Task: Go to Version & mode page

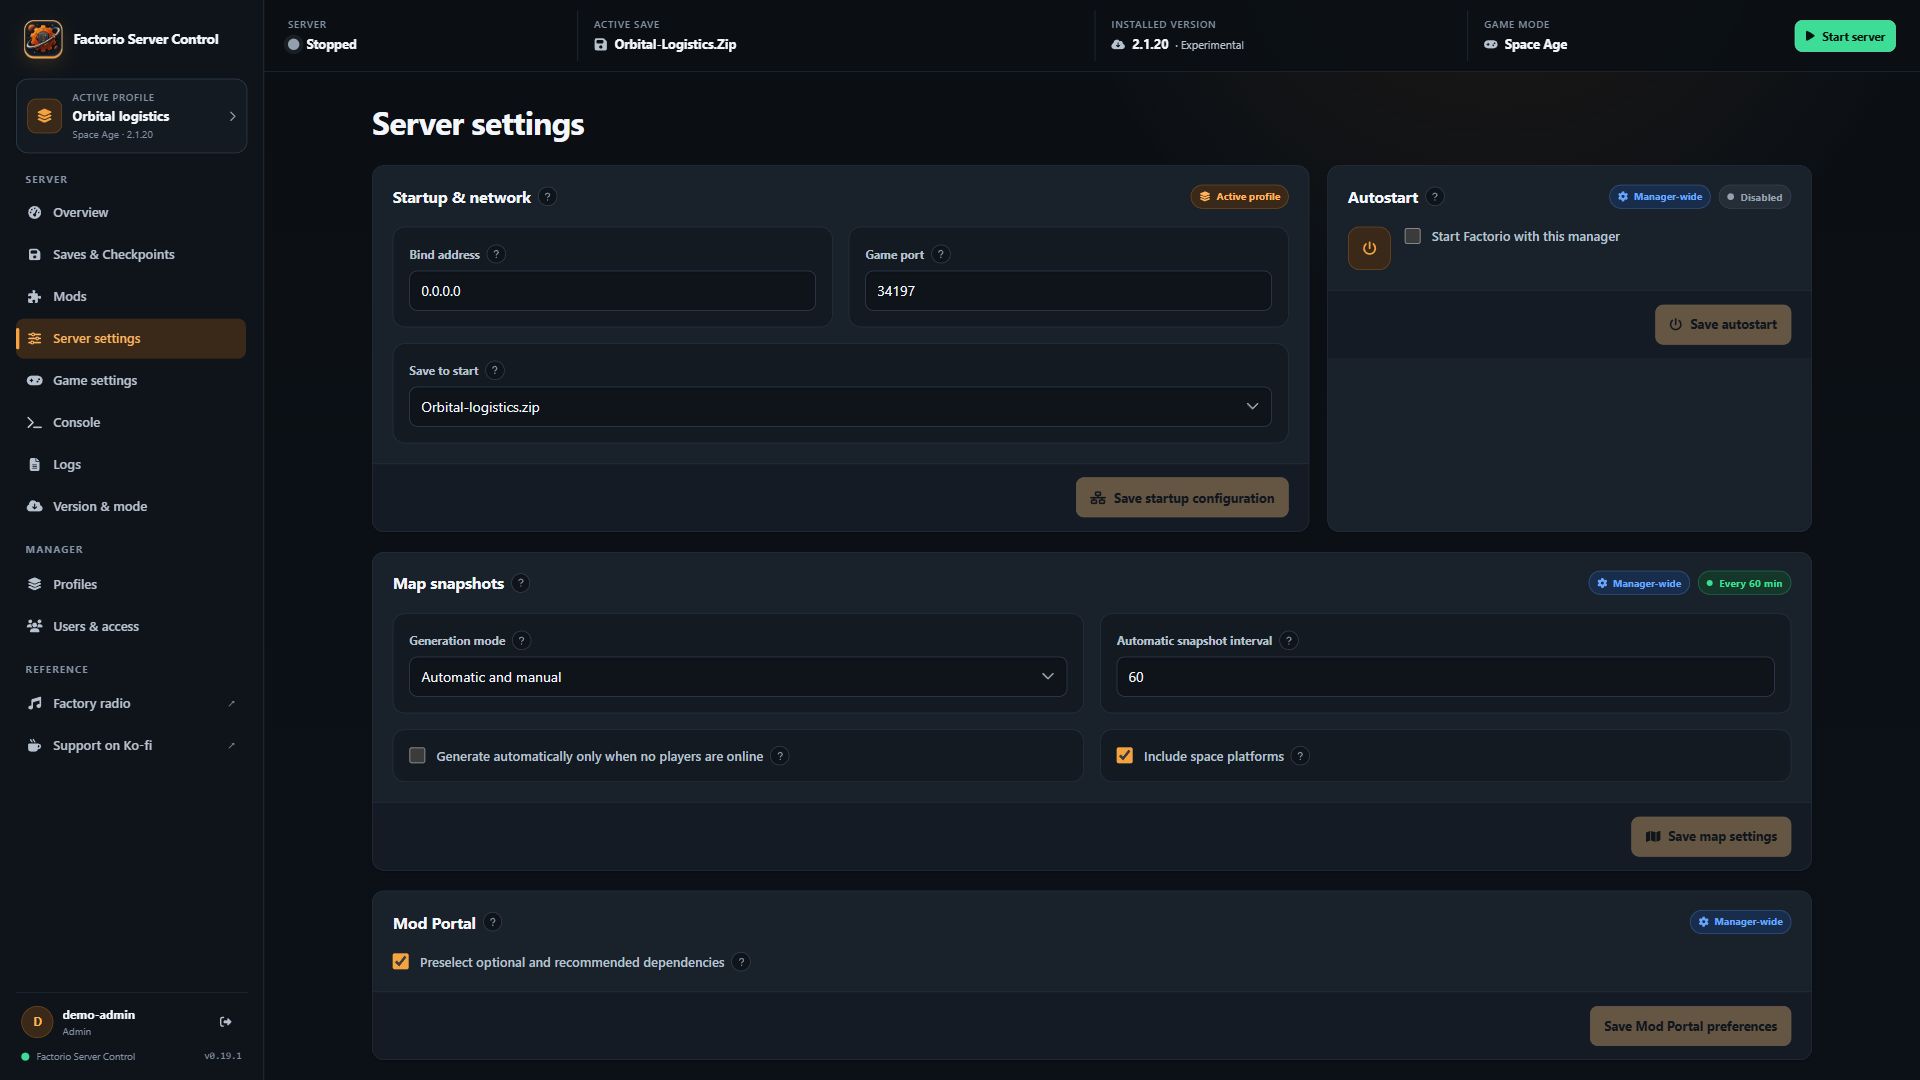Action: tap(131, 506)
